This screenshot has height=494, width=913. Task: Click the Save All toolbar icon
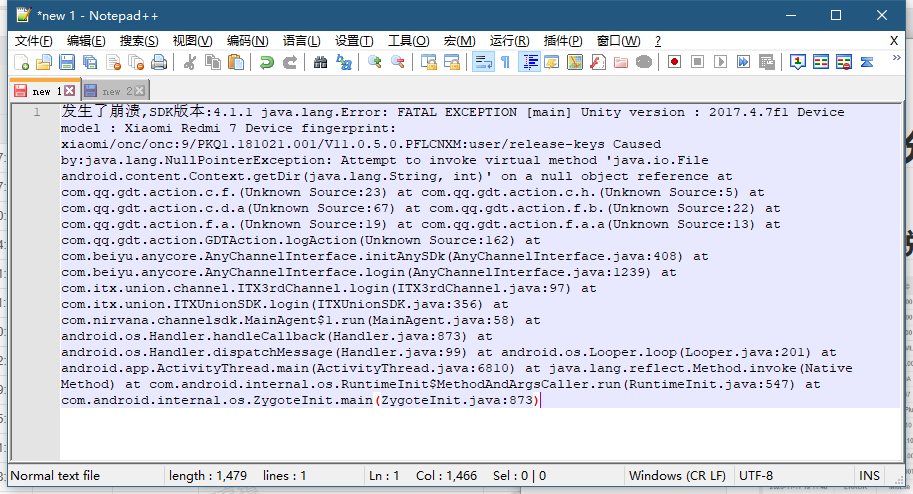(x=90, y=62)
